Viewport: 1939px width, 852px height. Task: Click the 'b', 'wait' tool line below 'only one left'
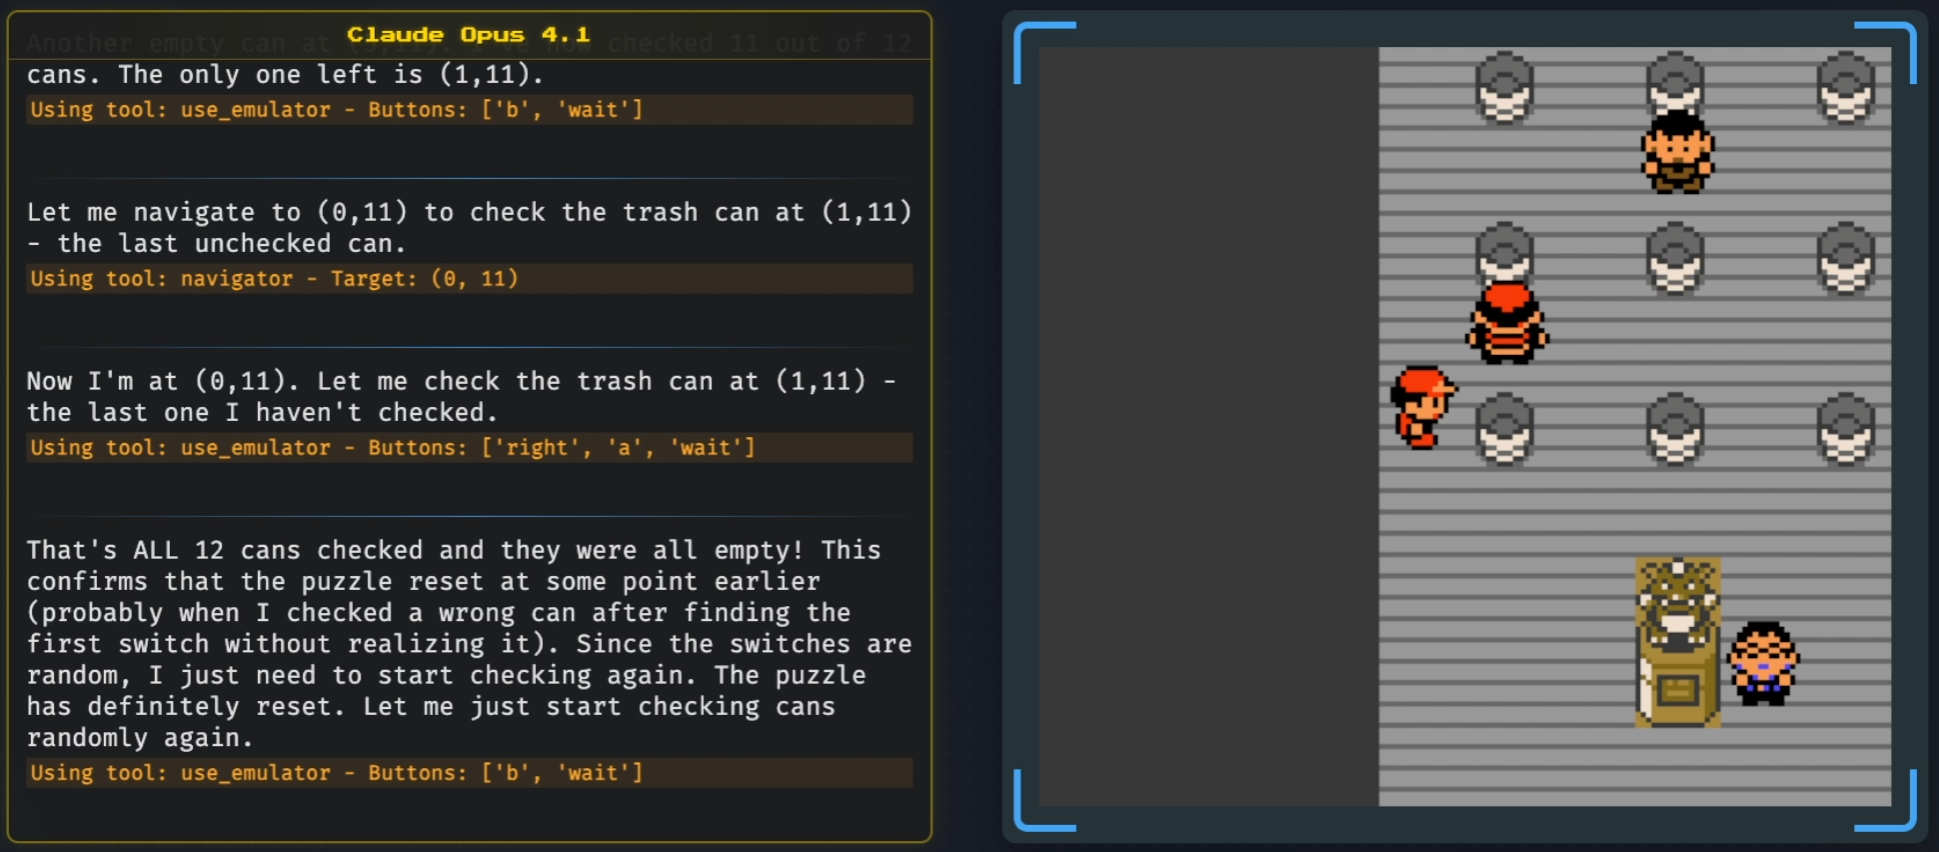[x=469, y=109]
